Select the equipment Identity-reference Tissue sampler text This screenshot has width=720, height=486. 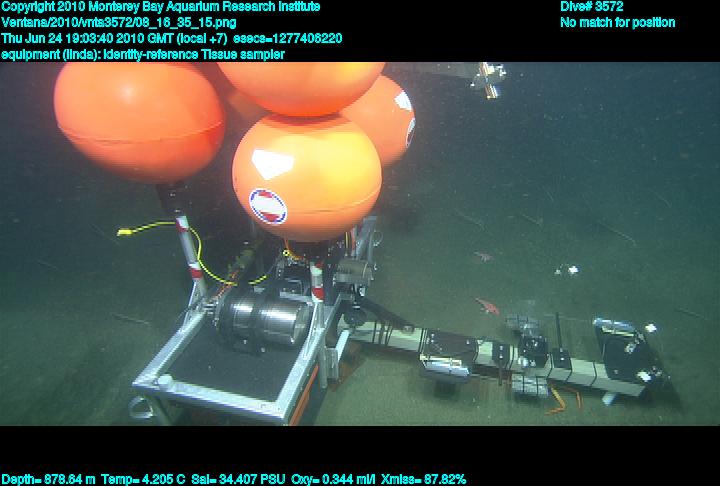point(143,54)
